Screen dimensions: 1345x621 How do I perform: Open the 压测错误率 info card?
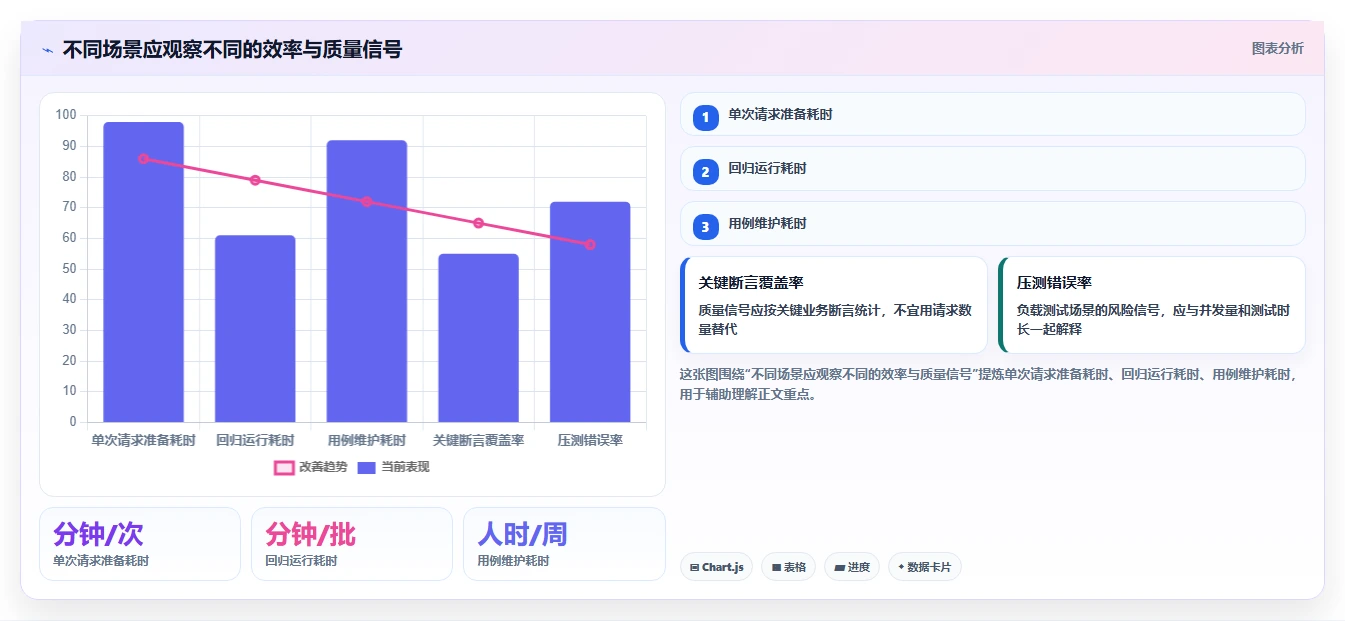click(x=1152, y=305)
